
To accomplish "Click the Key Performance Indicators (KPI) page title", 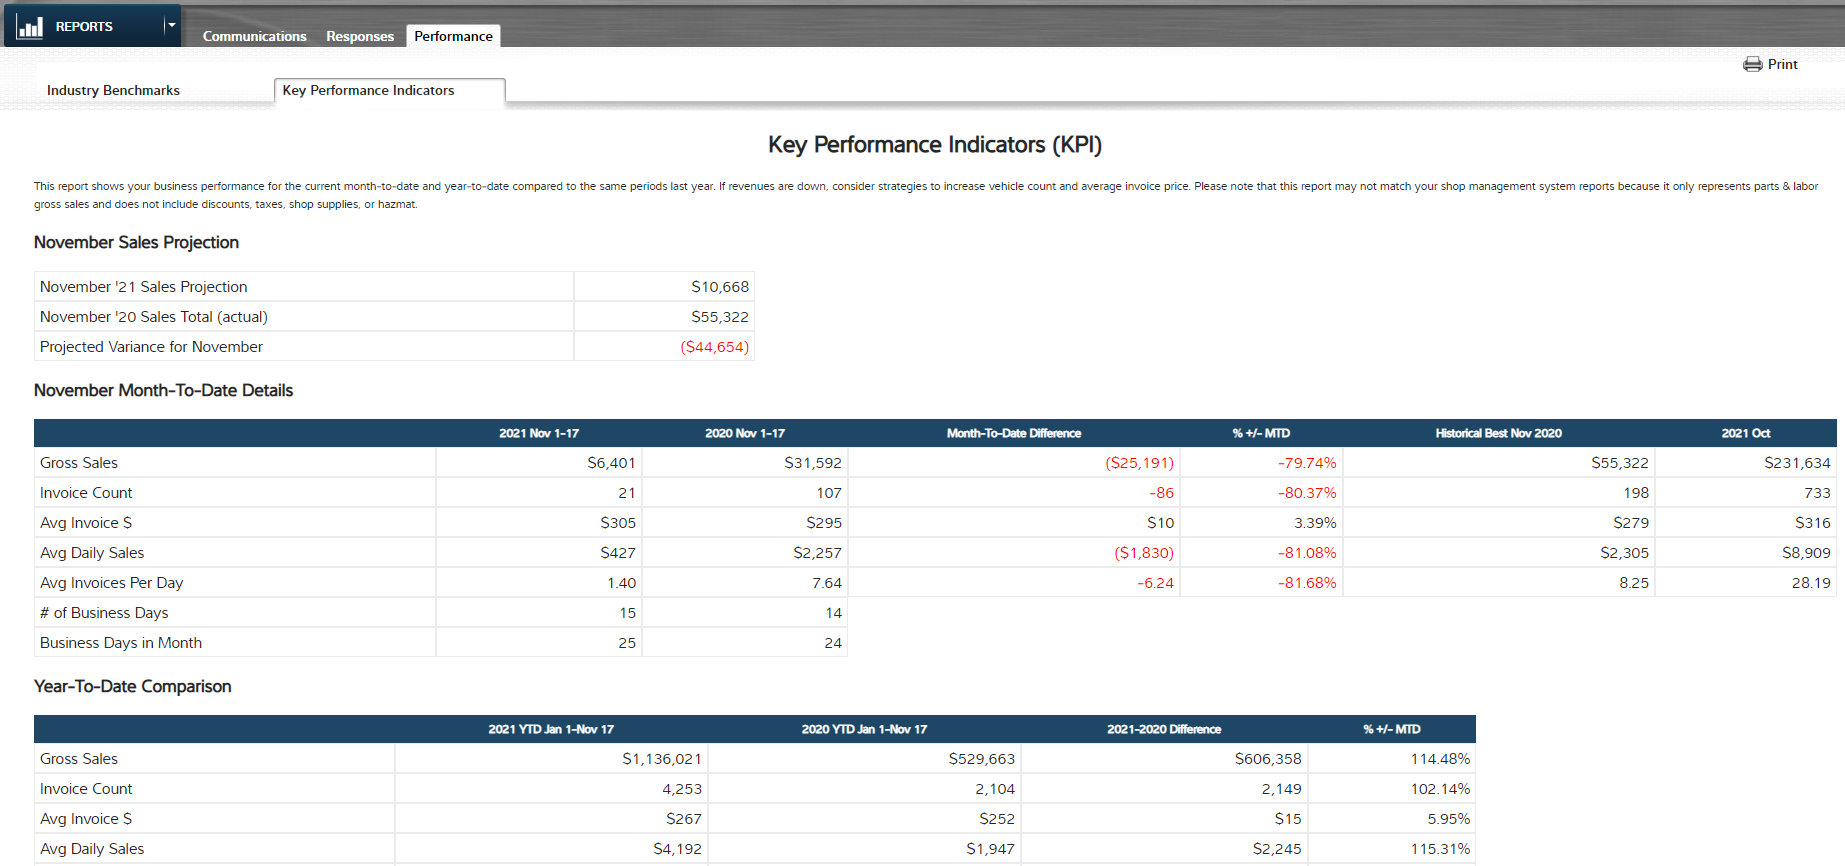I will (x=934, y=145).
